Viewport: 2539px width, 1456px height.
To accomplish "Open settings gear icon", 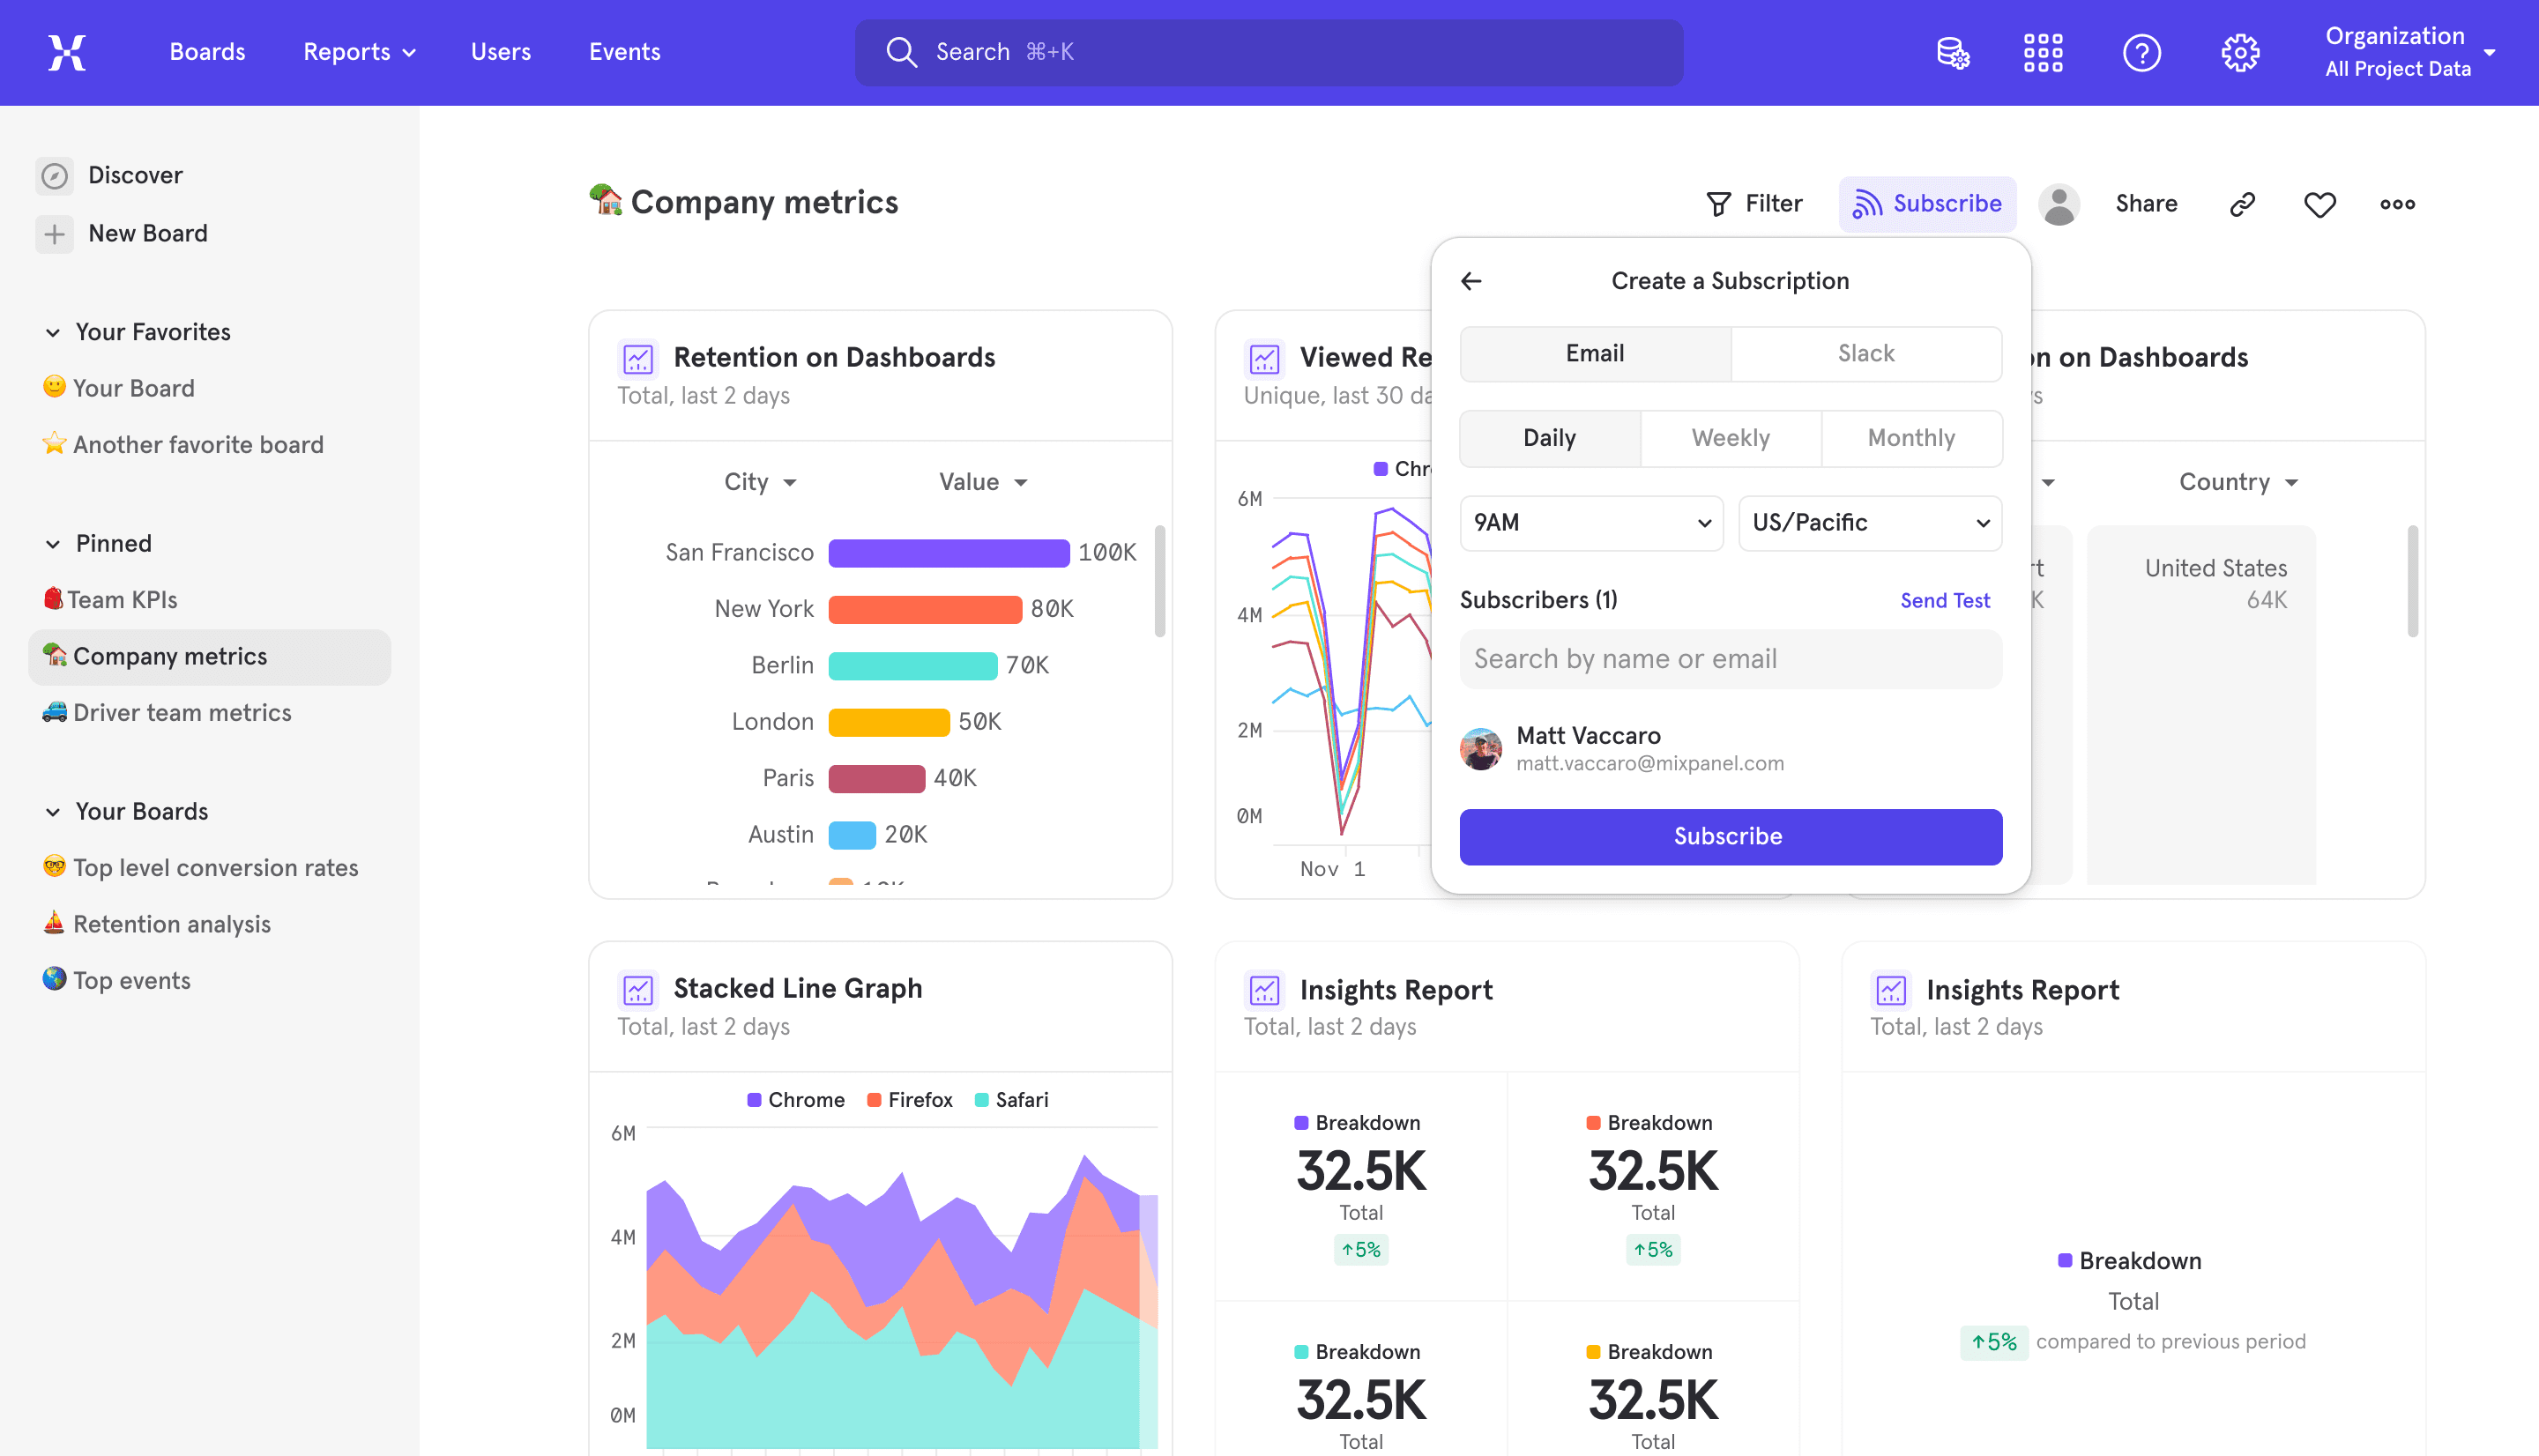I will (x=2240, y=52).
